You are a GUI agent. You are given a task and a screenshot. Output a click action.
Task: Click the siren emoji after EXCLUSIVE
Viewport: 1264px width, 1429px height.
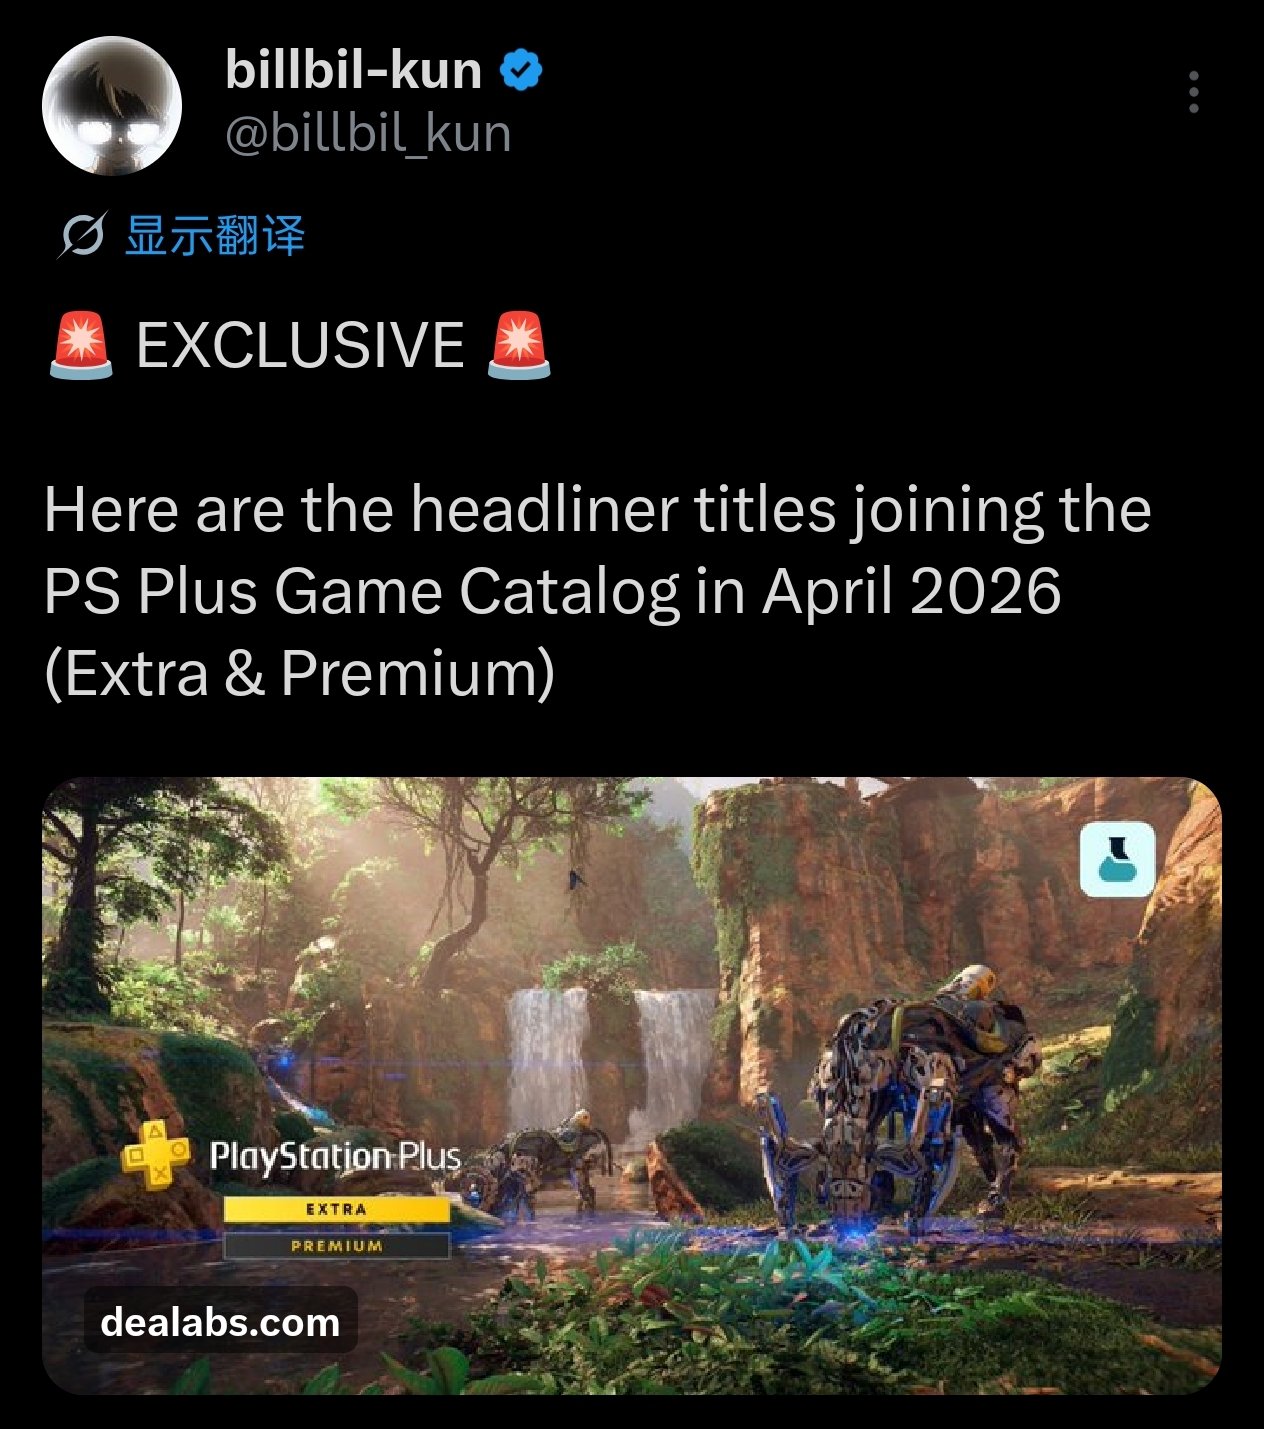click(518, 345)
